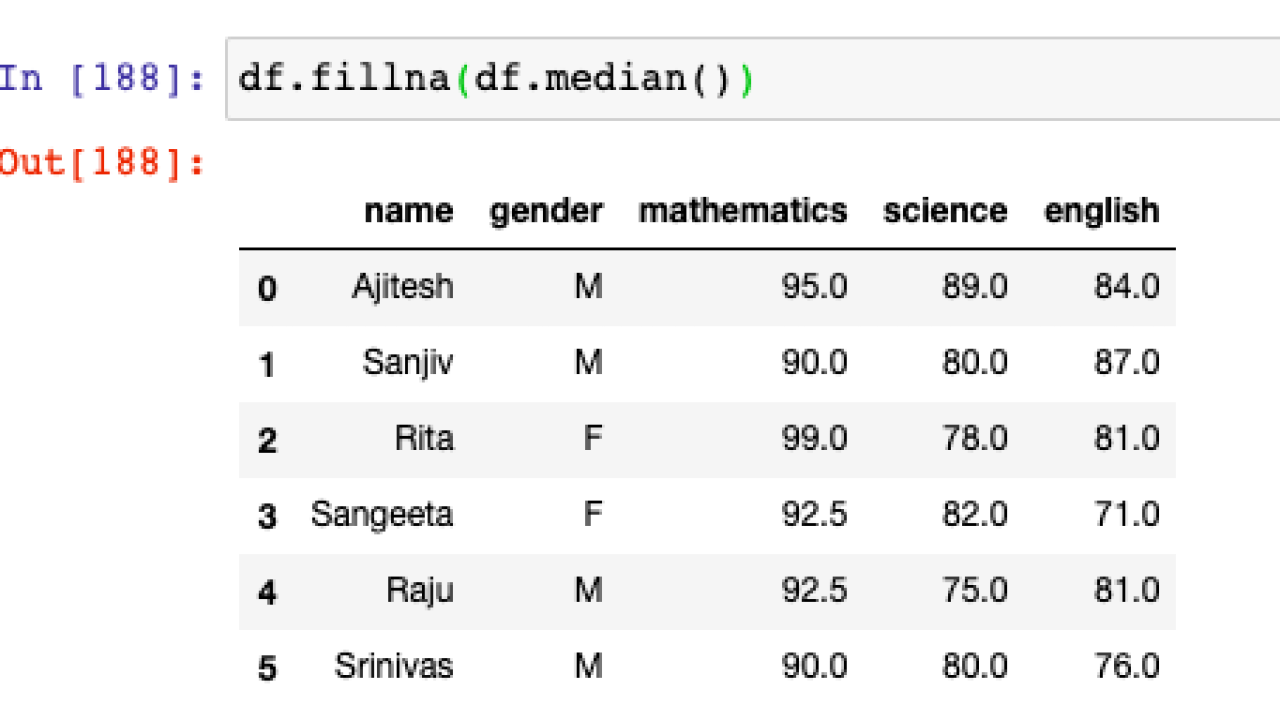Click the name column header

[408, 211]
